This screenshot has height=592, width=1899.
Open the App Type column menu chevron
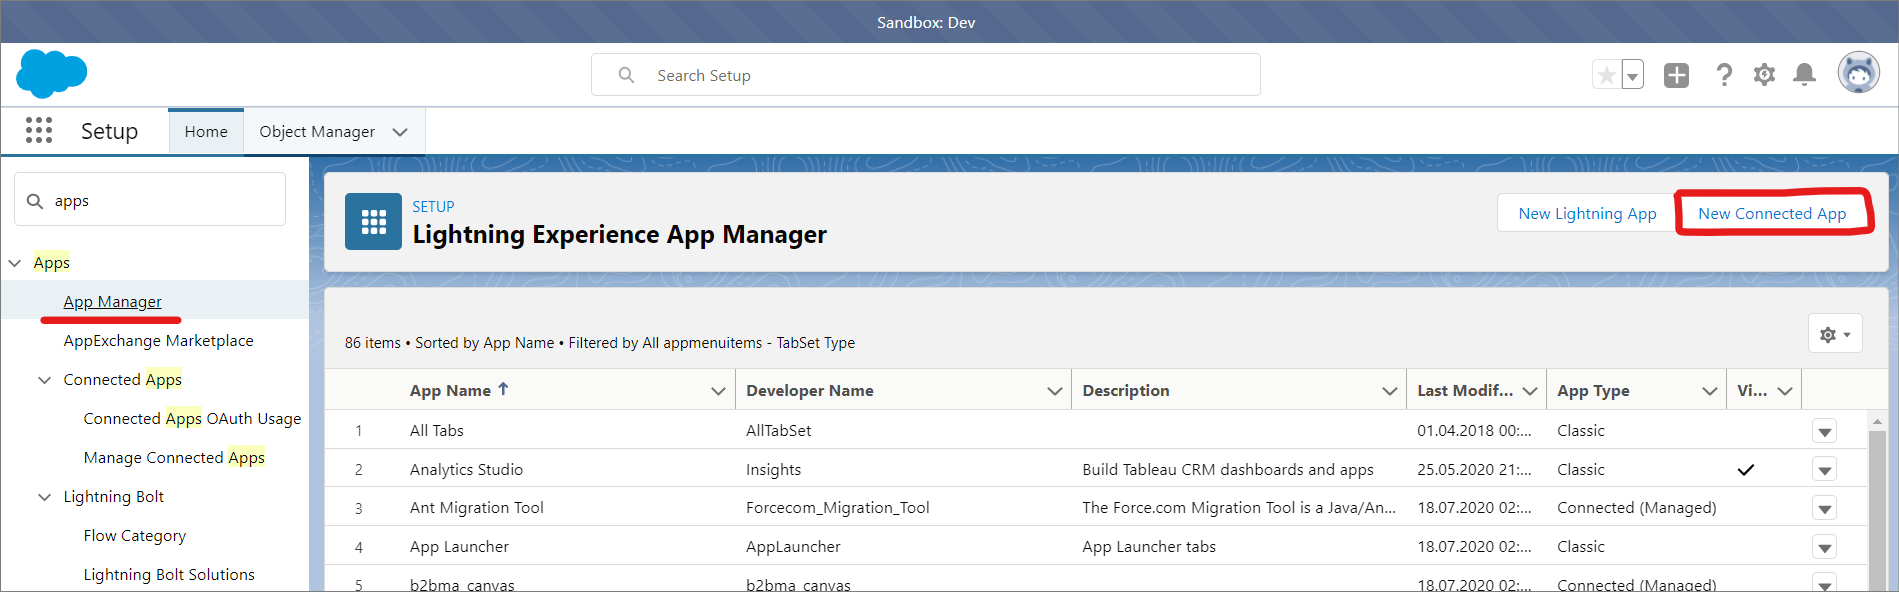point(1709,391)
